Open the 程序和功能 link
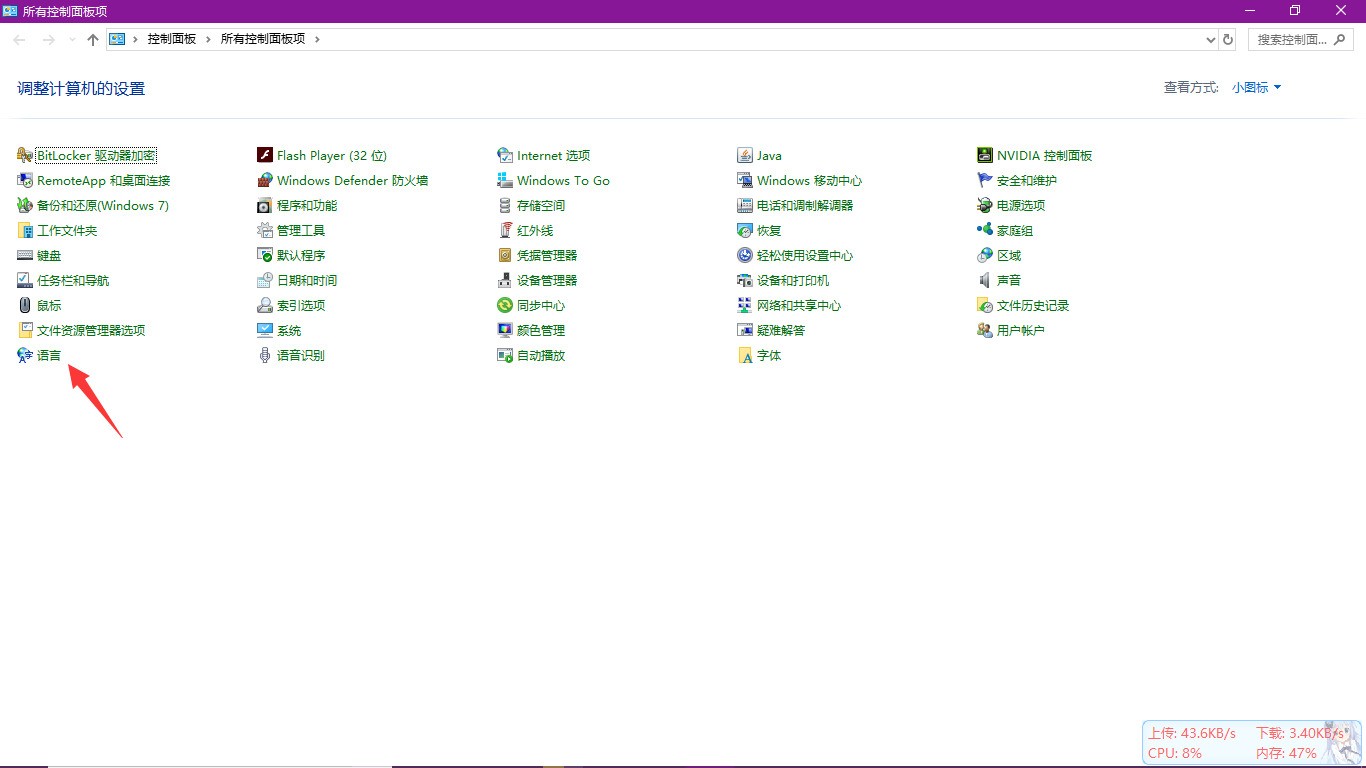Viewport: 1366px width, 768px height. point(307,205)
